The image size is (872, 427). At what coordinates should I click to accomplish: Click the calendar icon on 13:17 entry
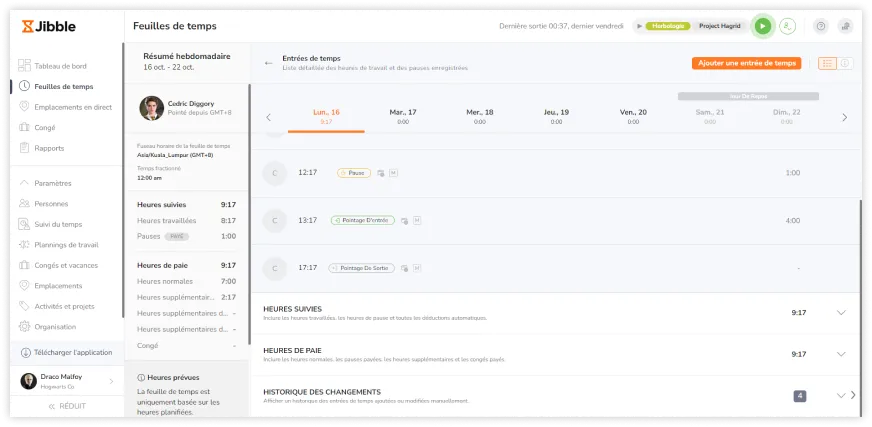pyautogui.click(x=404, y=220)
